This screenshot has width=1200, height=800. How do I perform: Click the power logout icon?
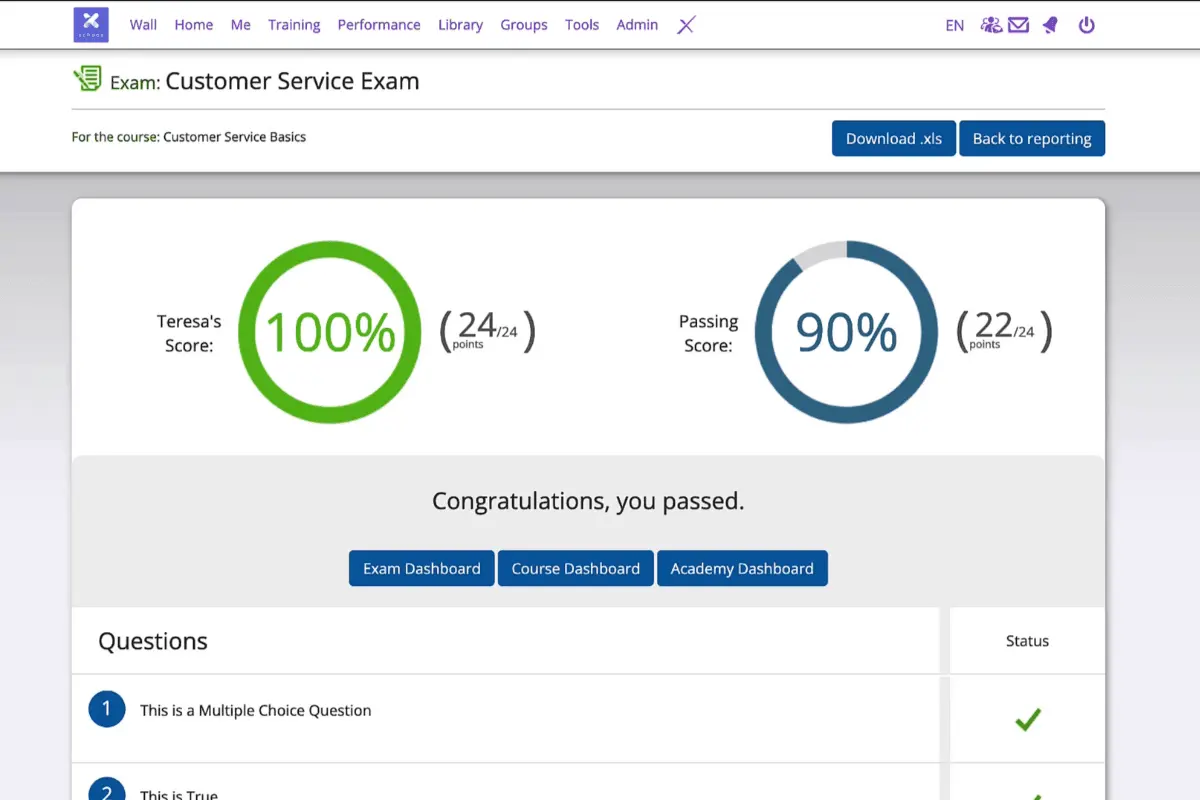pyautogui.click(x=1087, y=25)
